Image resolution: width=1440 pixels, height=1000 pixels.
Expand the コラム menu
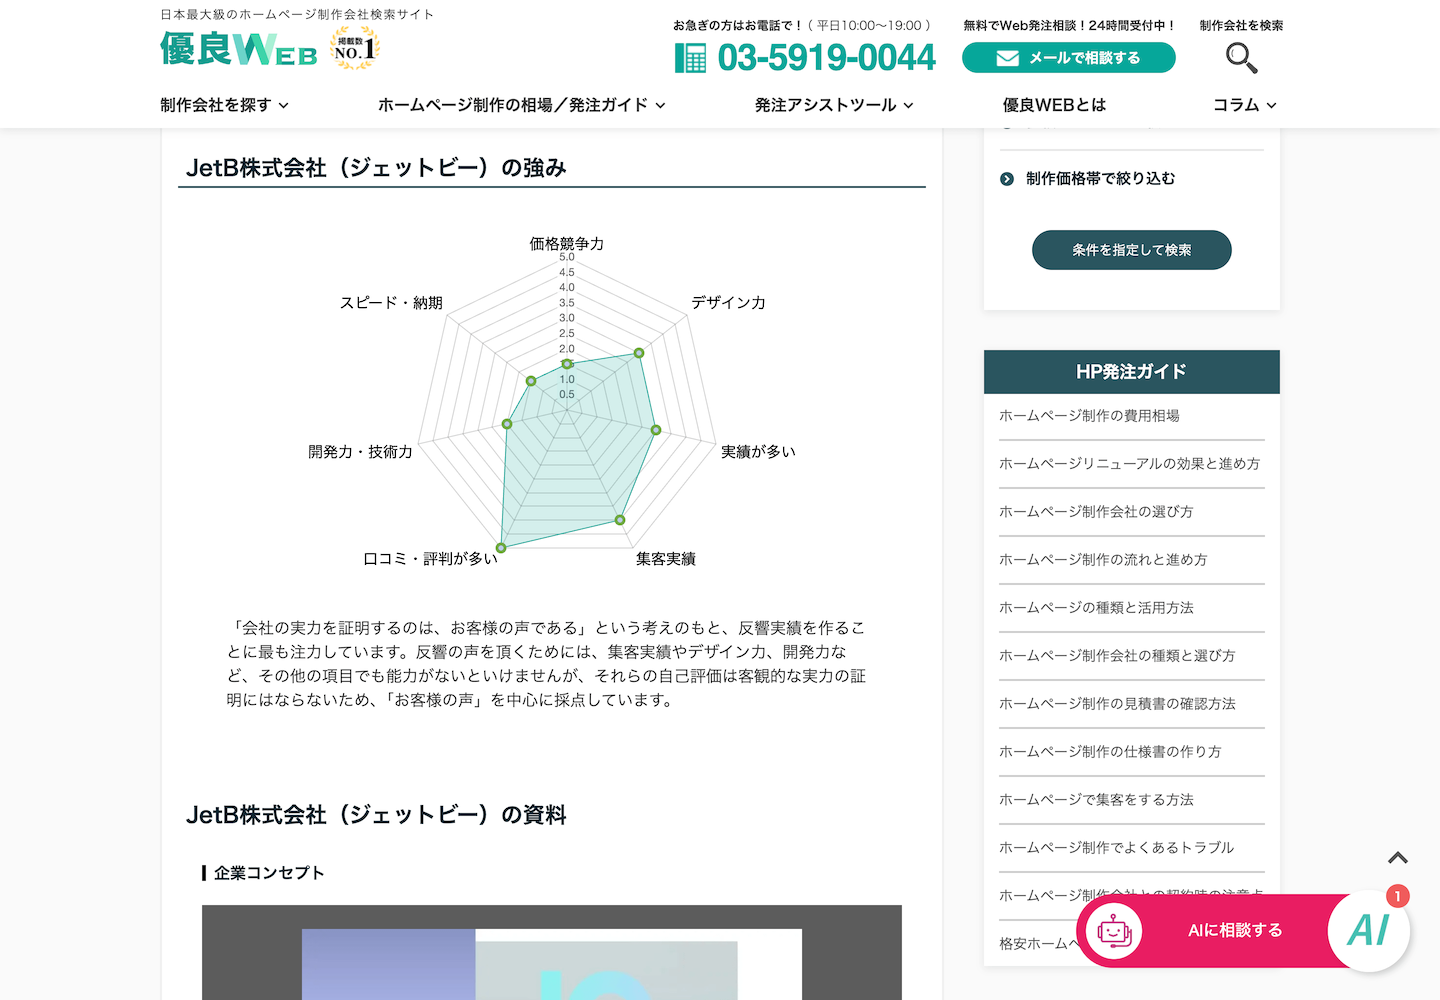1245,105
